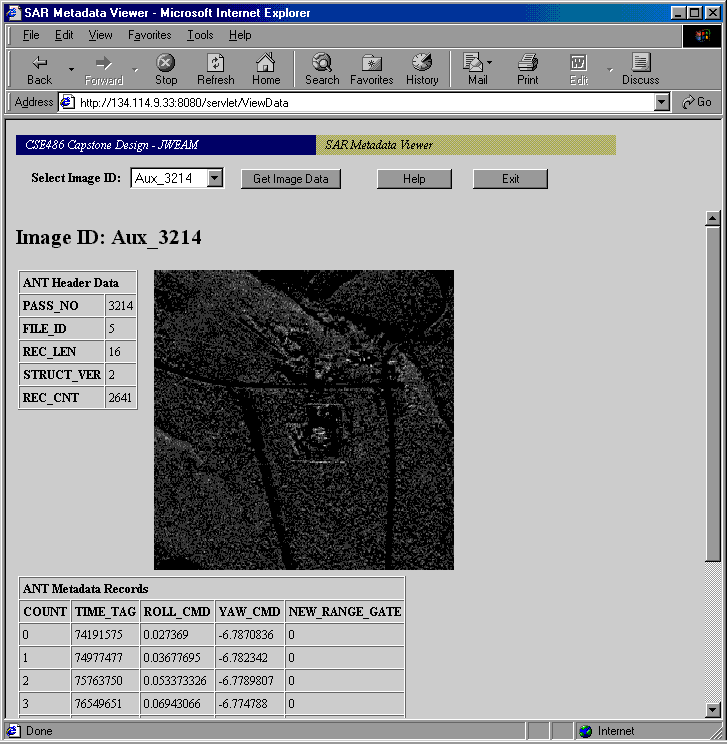727x744 pixels.
Task: Expand the Address bar URL dropdown
Action: [x=662, y=102]
